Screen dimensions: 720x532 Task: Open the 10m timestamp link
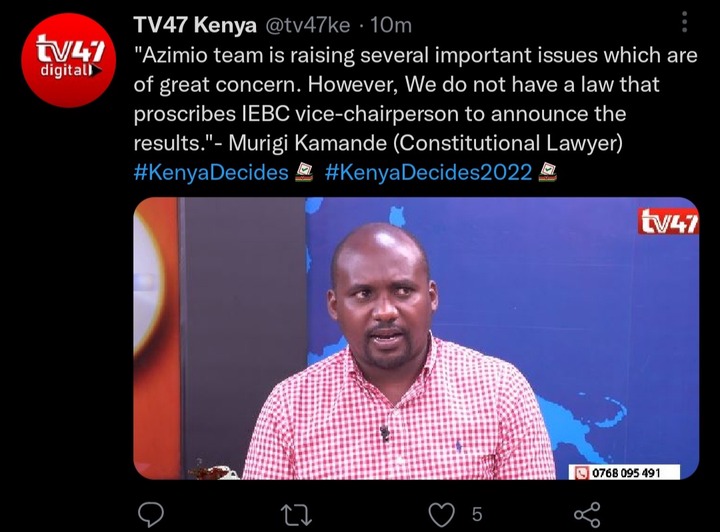pyautogui.click(x=391, y=25)
